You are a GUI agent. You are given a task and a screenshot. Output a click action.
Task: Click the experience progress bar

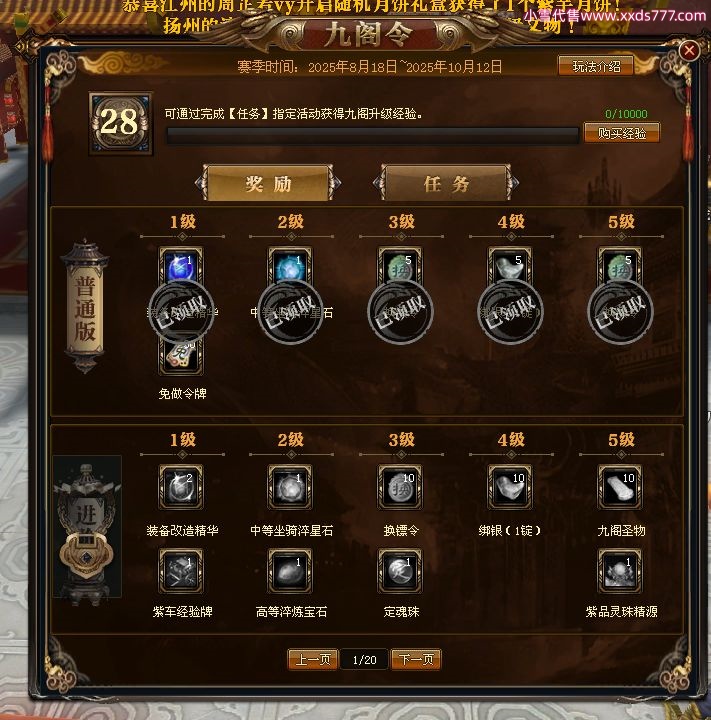click(x=372, y=136)
